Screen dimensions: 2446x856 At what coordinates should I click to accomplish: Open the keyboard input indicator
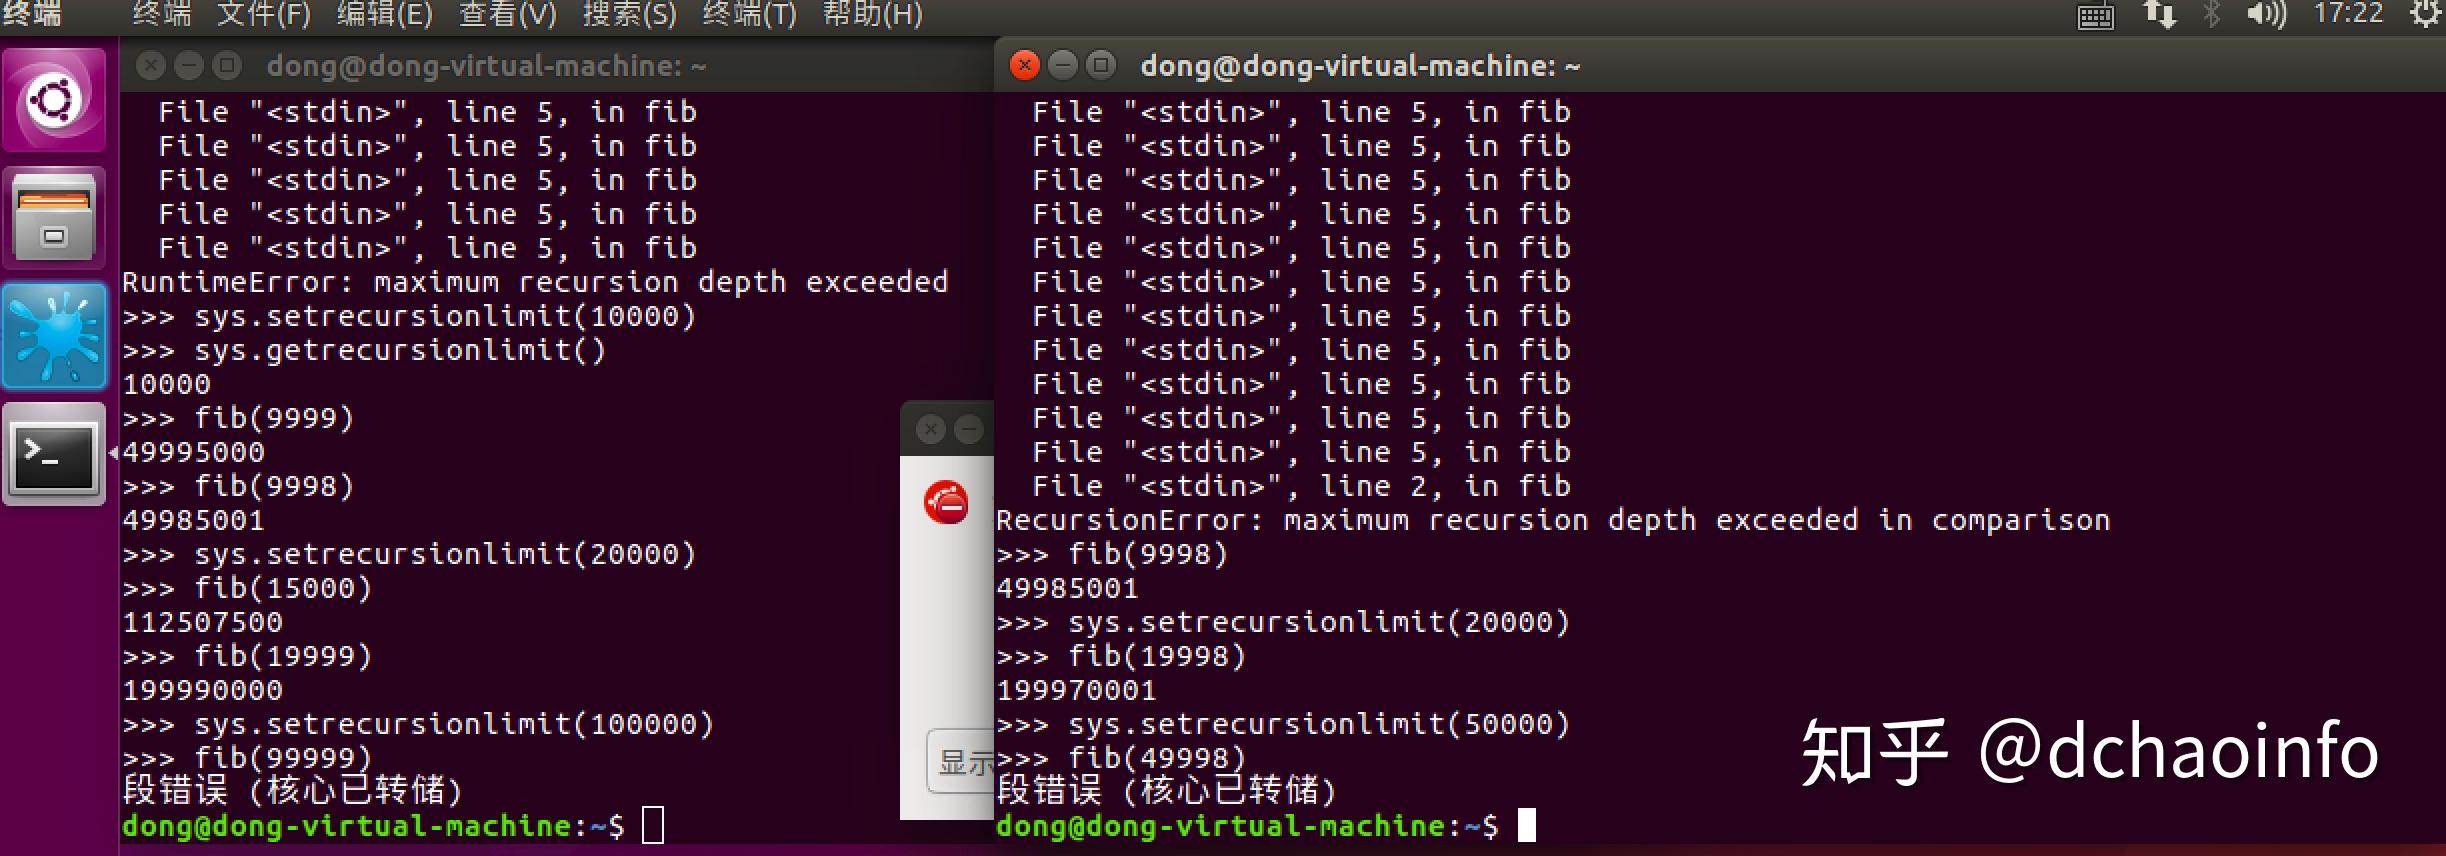tap(2095, 16)
